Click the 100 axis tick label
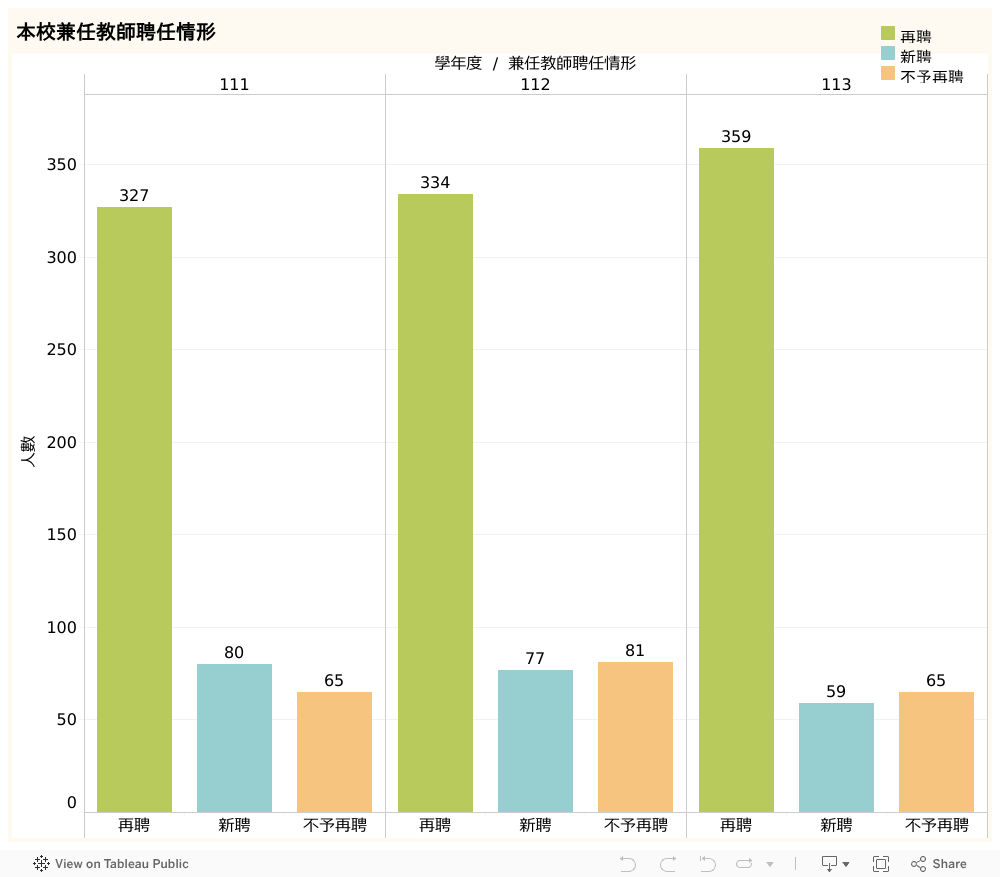1000x877 pixels. coord(62,628)
